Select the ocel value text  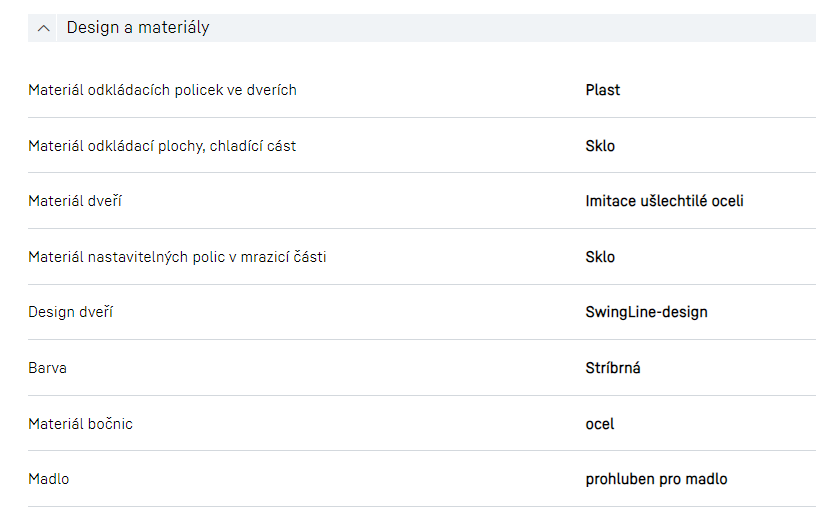click(600, 424)
